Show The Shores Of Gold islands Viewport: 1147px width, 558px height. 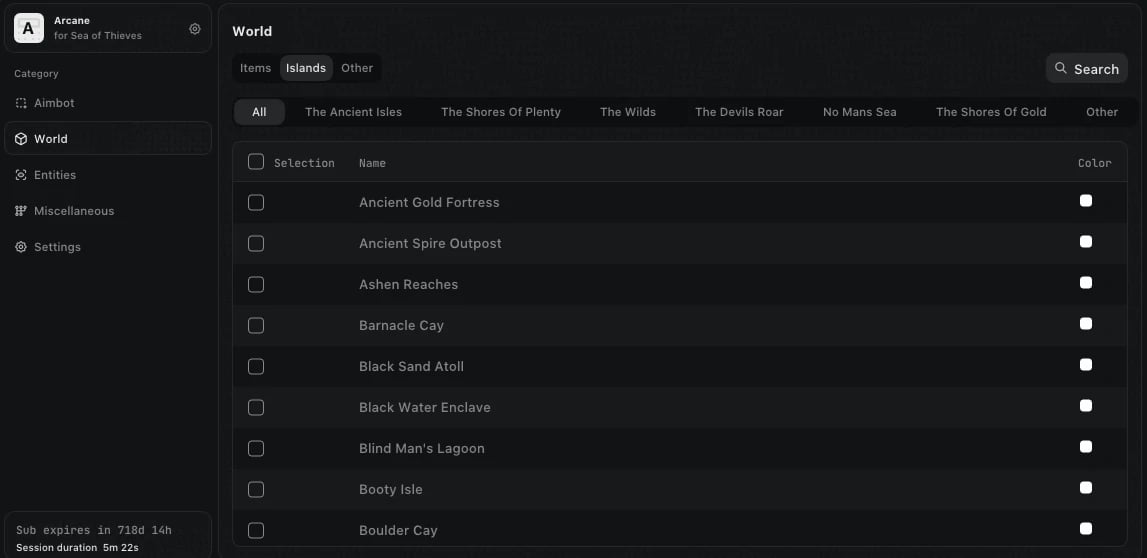point(991,112)
